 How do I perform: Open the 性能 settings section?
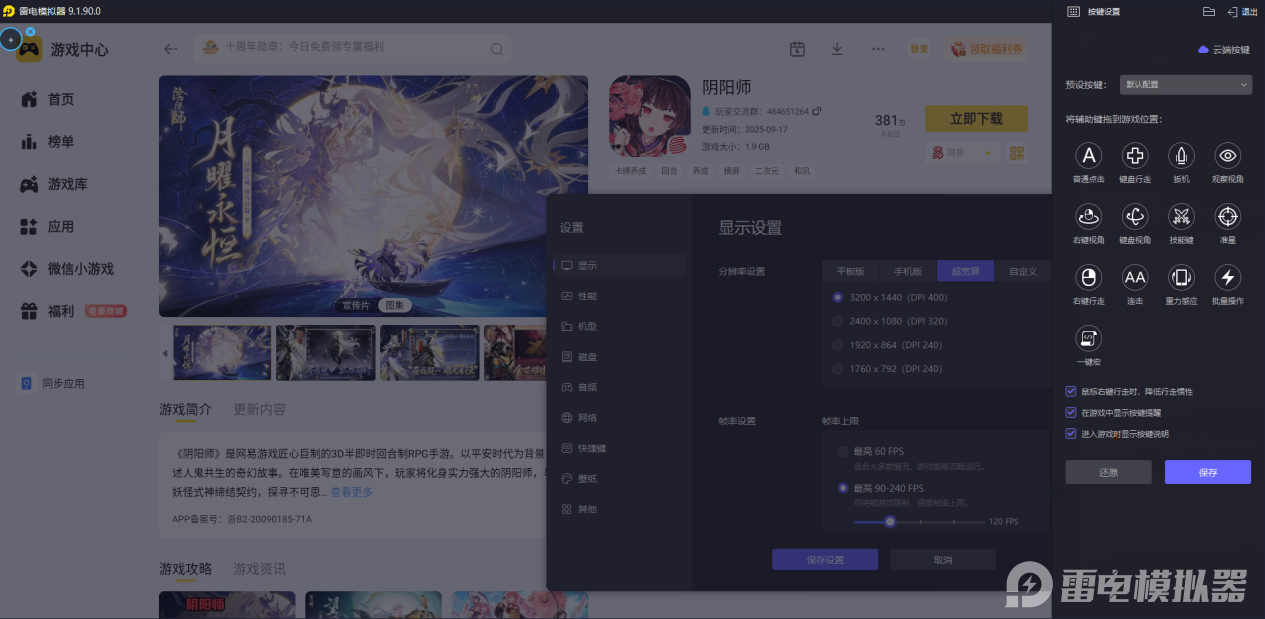(620, 296)
